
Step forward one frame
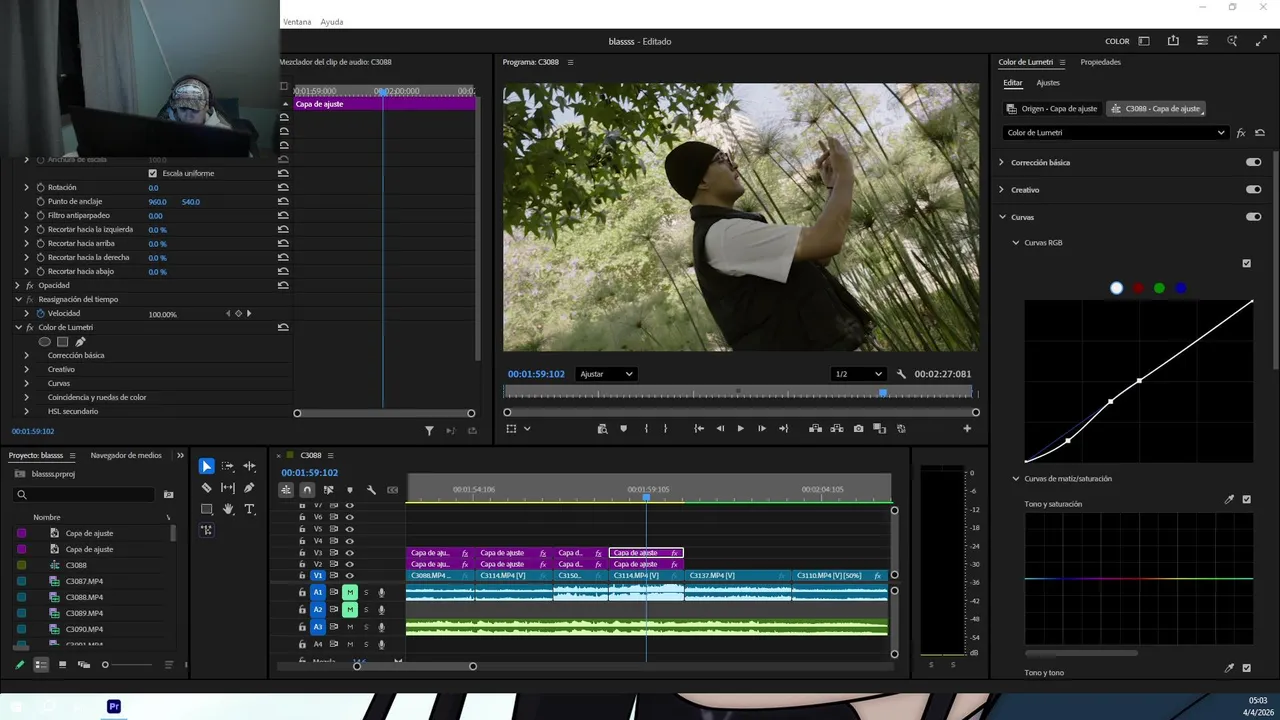point(762,429)
